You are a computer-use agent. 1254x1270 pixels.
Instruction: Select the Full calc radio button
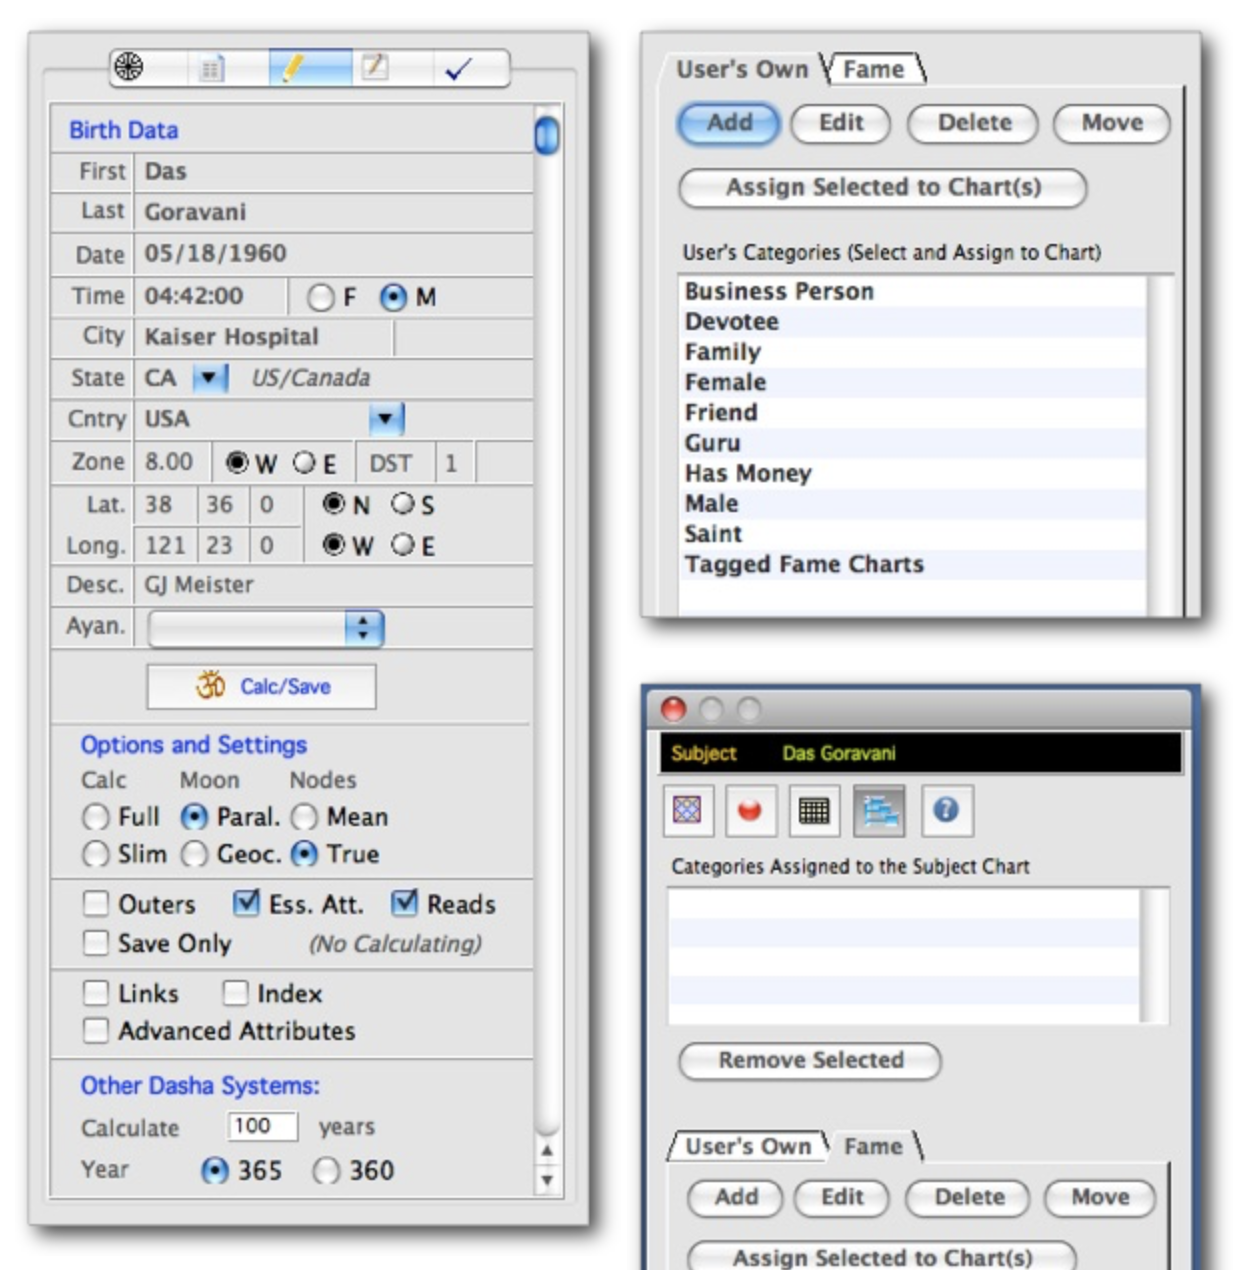(96, 817)
